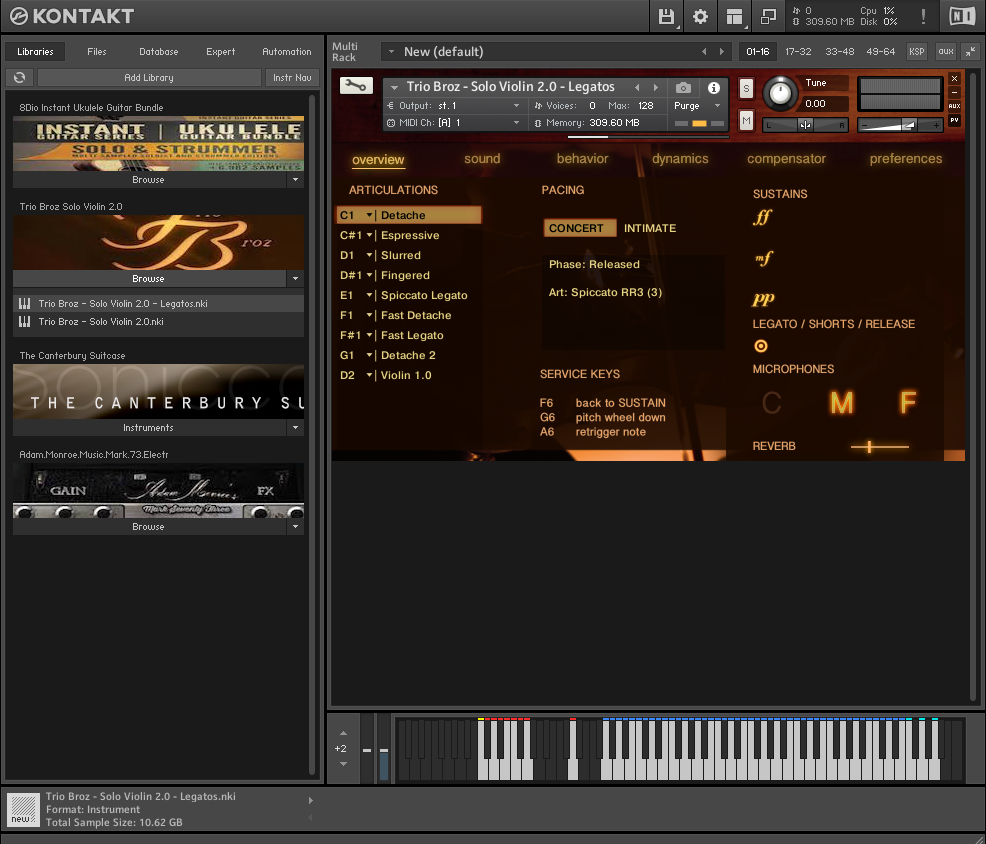Take a snapshot with camera icon
The width and height of the screenshot is (986, 844).
(683, 87)
